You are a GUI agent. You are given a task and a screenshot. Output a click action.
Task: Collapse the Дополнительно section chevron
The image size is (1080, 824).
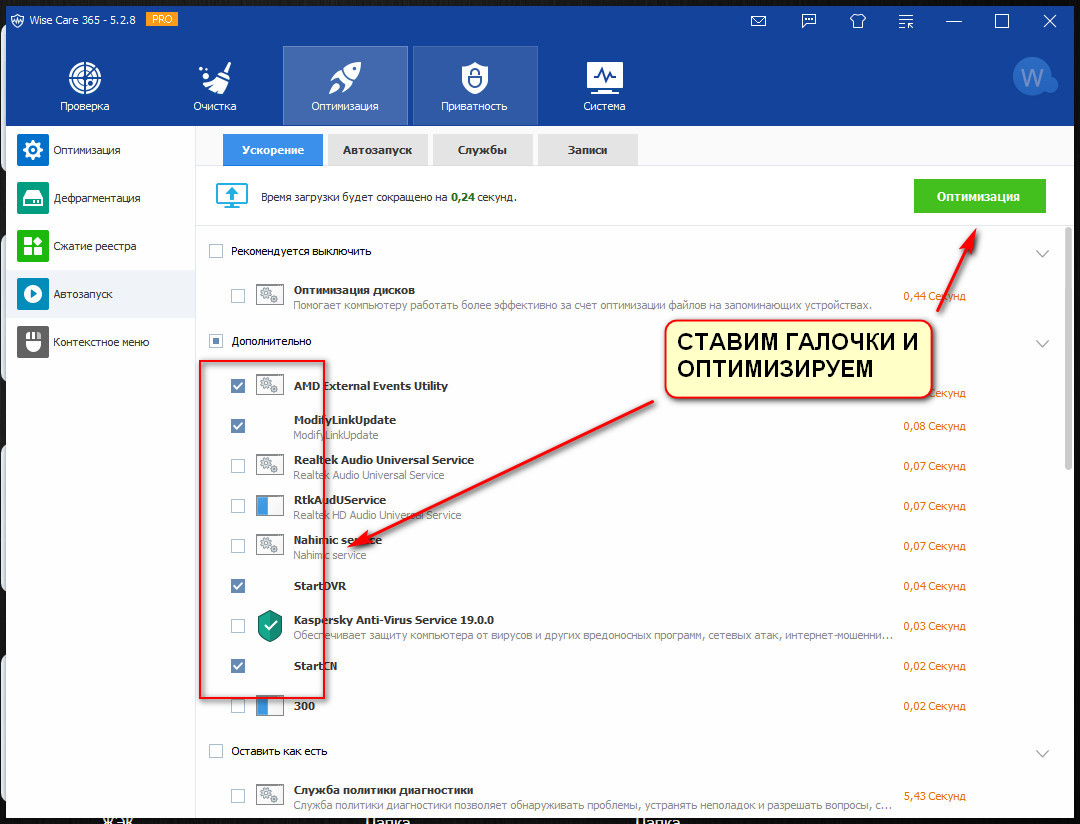[x=1042, y=343]
